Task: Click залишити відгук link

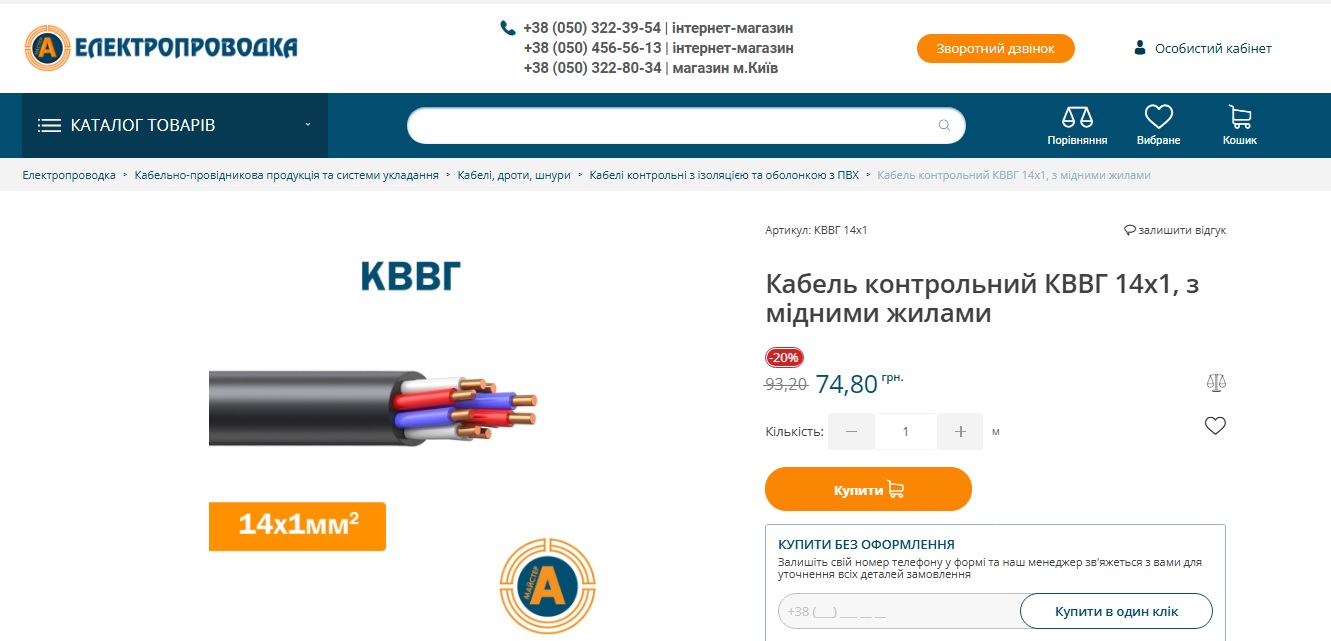Action: (1175, 230)
